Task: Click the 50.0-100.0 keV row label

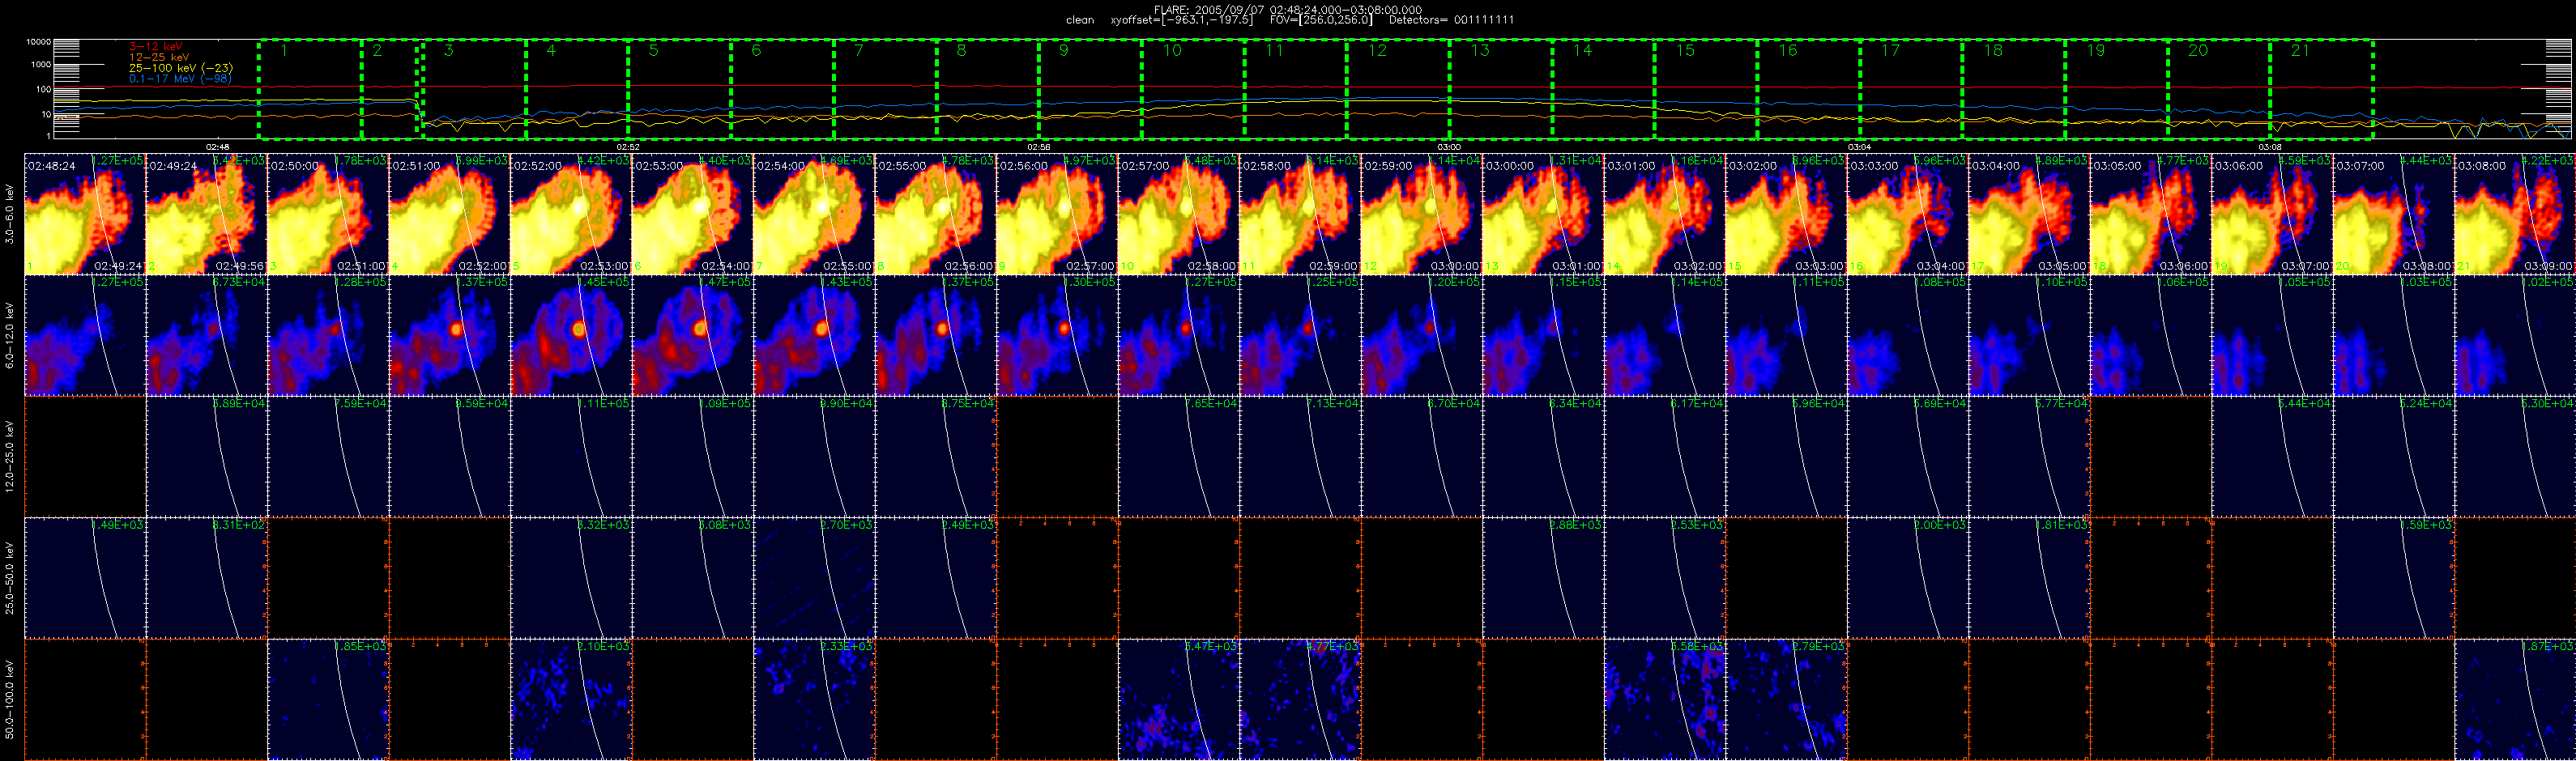Action: pos(10,700)
